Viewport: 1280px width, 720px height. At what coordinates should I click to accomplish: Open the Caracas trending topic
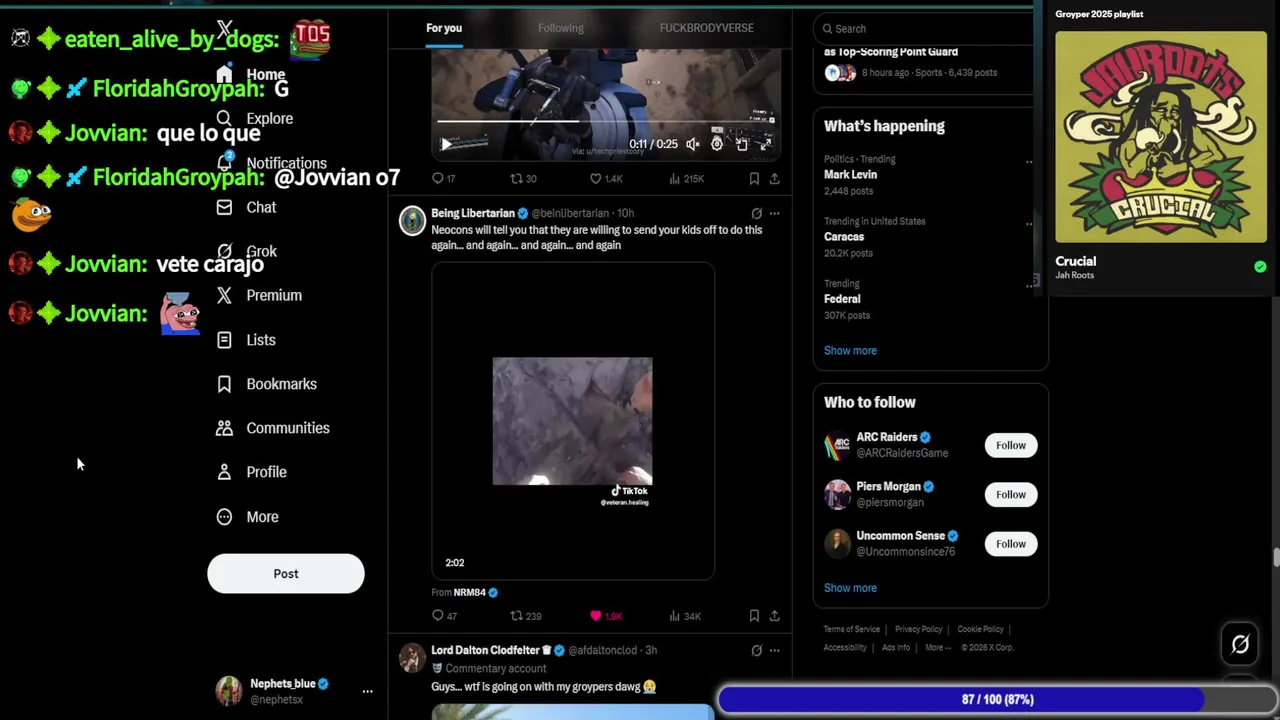pyautogui.click(x=844, y=237)
